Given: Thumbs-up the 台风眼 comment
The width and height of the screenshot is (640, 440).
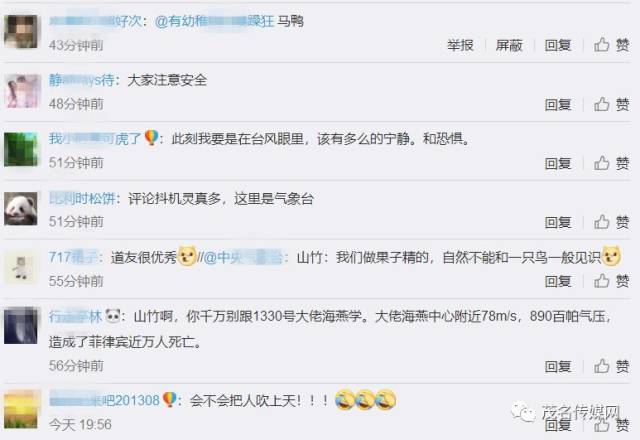Looking at the screenshot, I should click(611, 163).
